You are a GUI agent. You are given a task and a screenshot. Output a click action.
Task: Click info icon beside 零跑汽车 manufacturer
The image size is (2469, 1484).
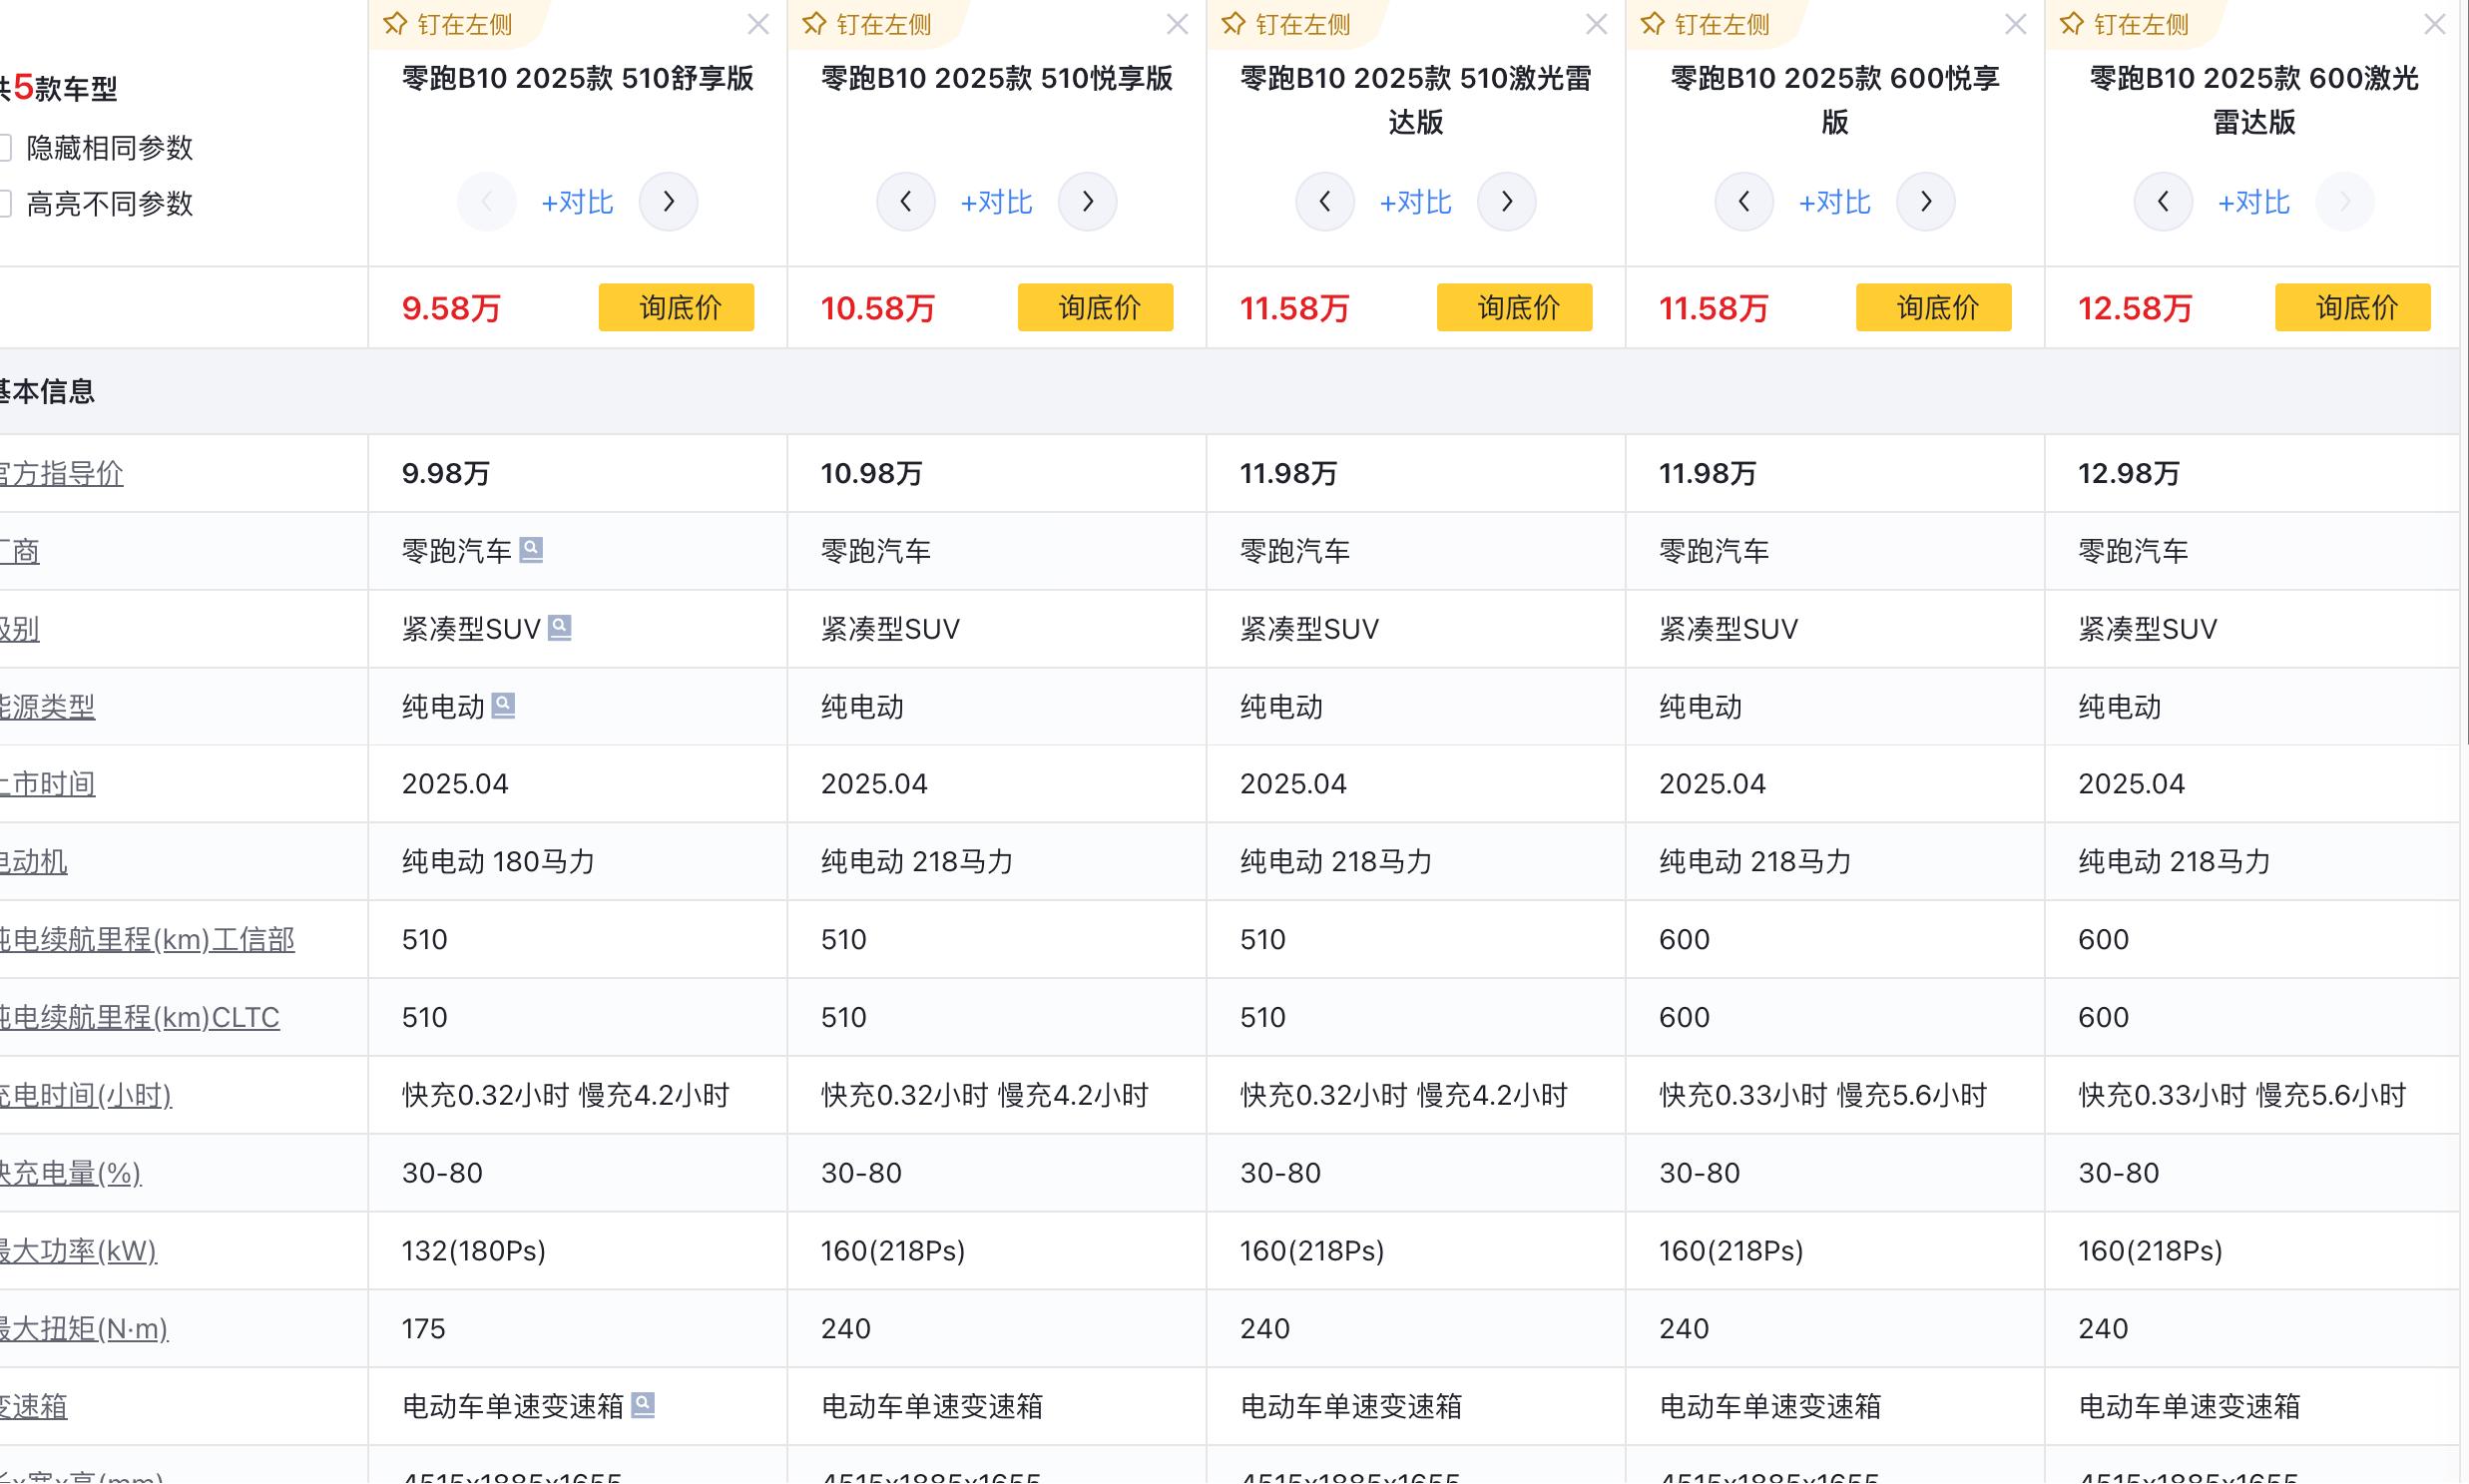[x=531, y=549]
